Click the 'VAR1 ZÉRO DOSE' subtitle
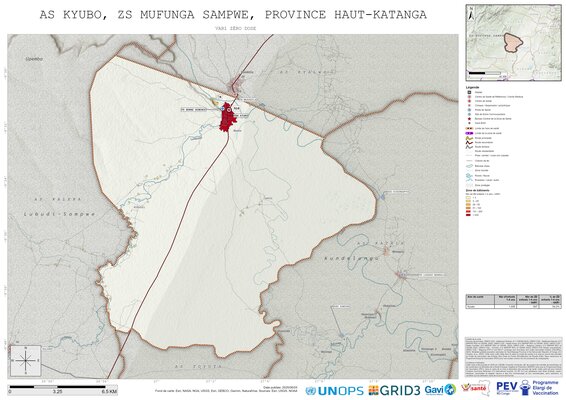 click(235, 28)
